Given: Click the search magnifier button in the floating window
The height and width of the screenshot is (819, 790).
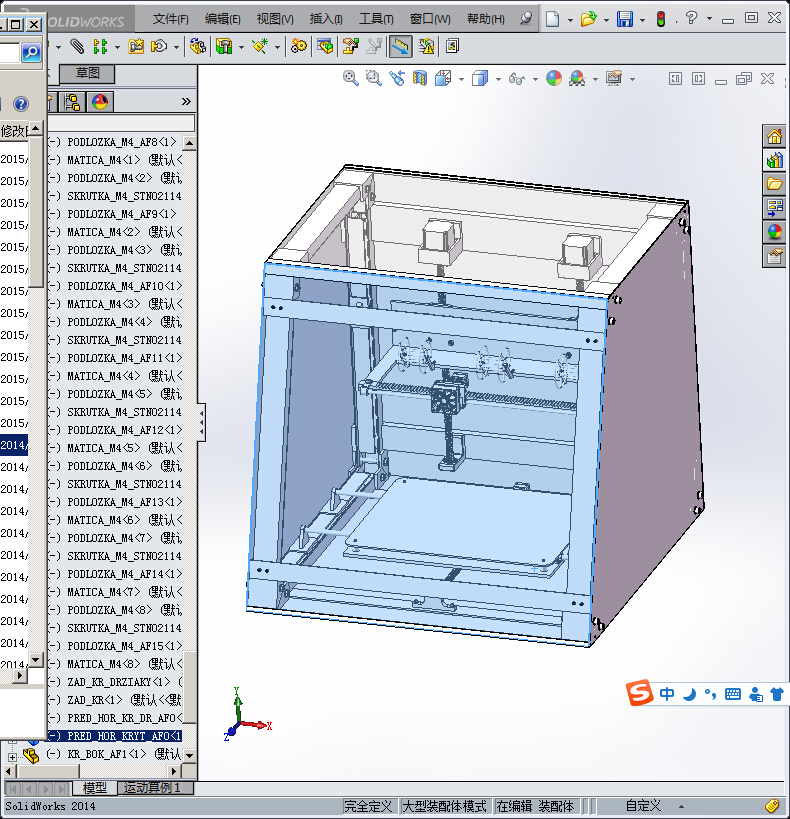Looking at the screenshot, I should [31, 52].
